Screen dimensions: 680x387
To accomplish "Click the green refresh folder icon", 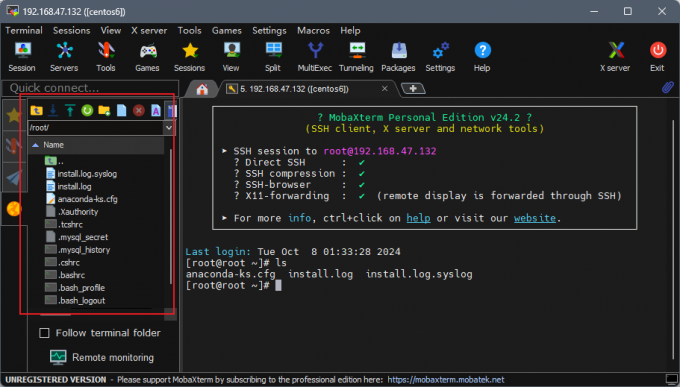I will click(x=87, y=111).
